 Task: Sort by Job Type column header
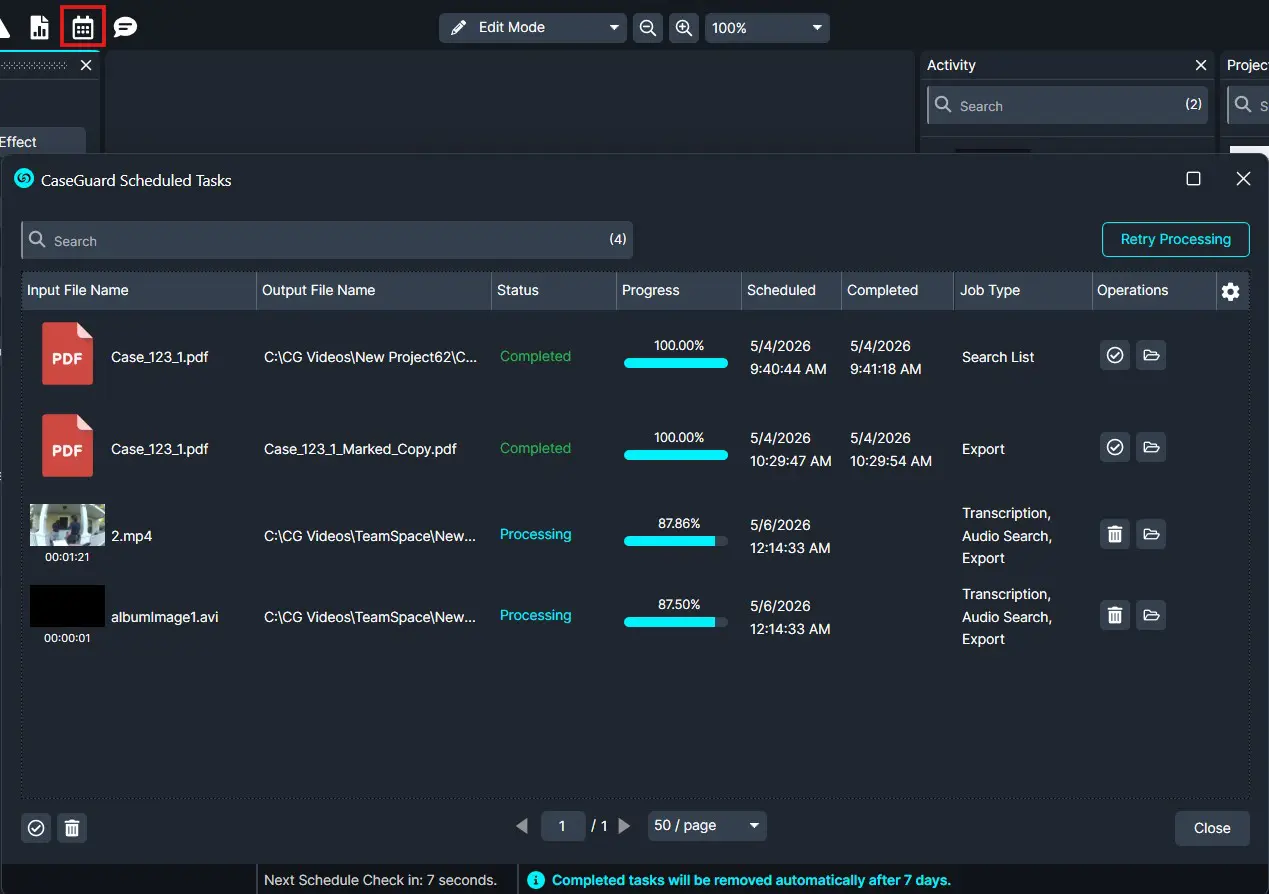coord(1023,290)
